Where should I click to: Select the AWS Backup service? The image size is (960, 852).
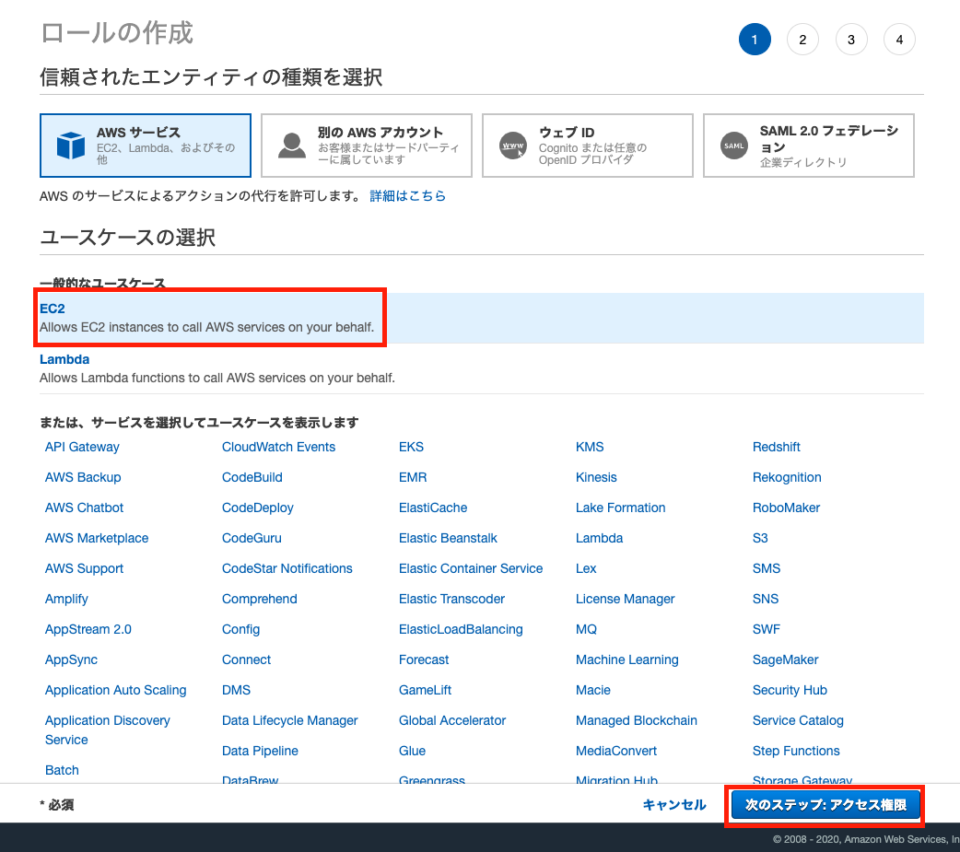coord(83,477)
